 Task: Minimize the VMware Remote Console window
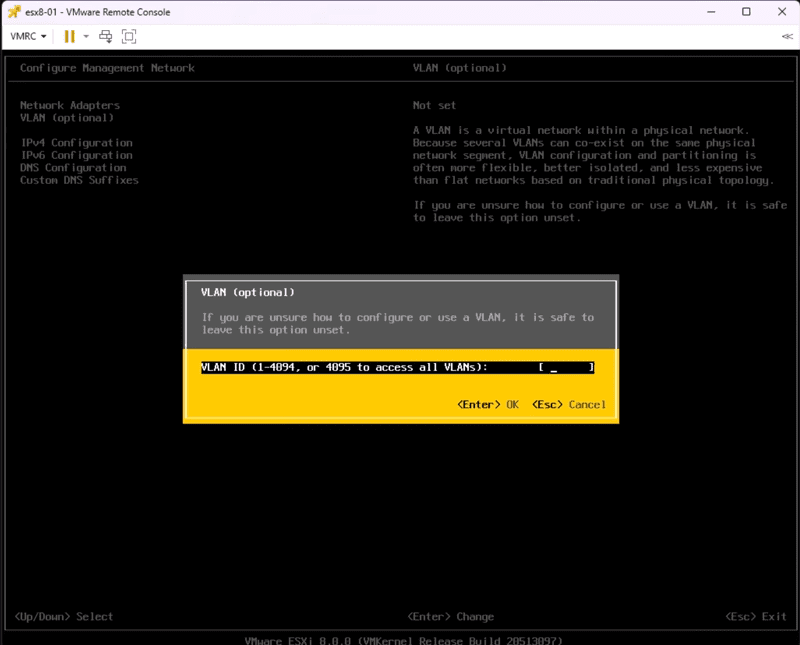click(x=711, y=12)
